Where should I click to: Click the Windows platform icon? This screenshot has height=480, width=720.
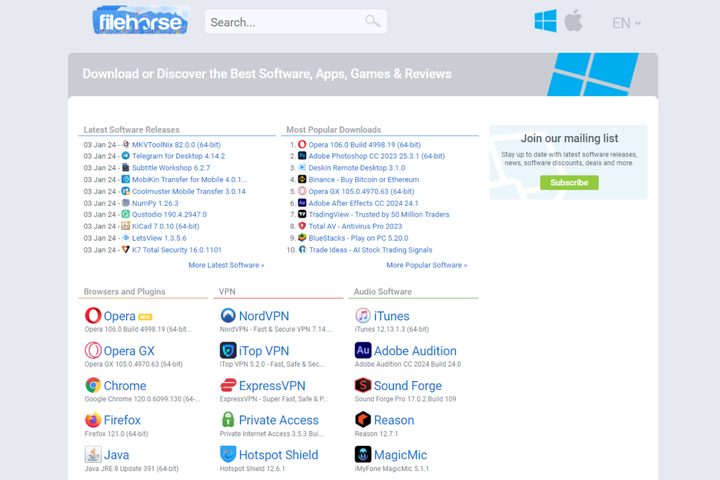coord(545,21)
